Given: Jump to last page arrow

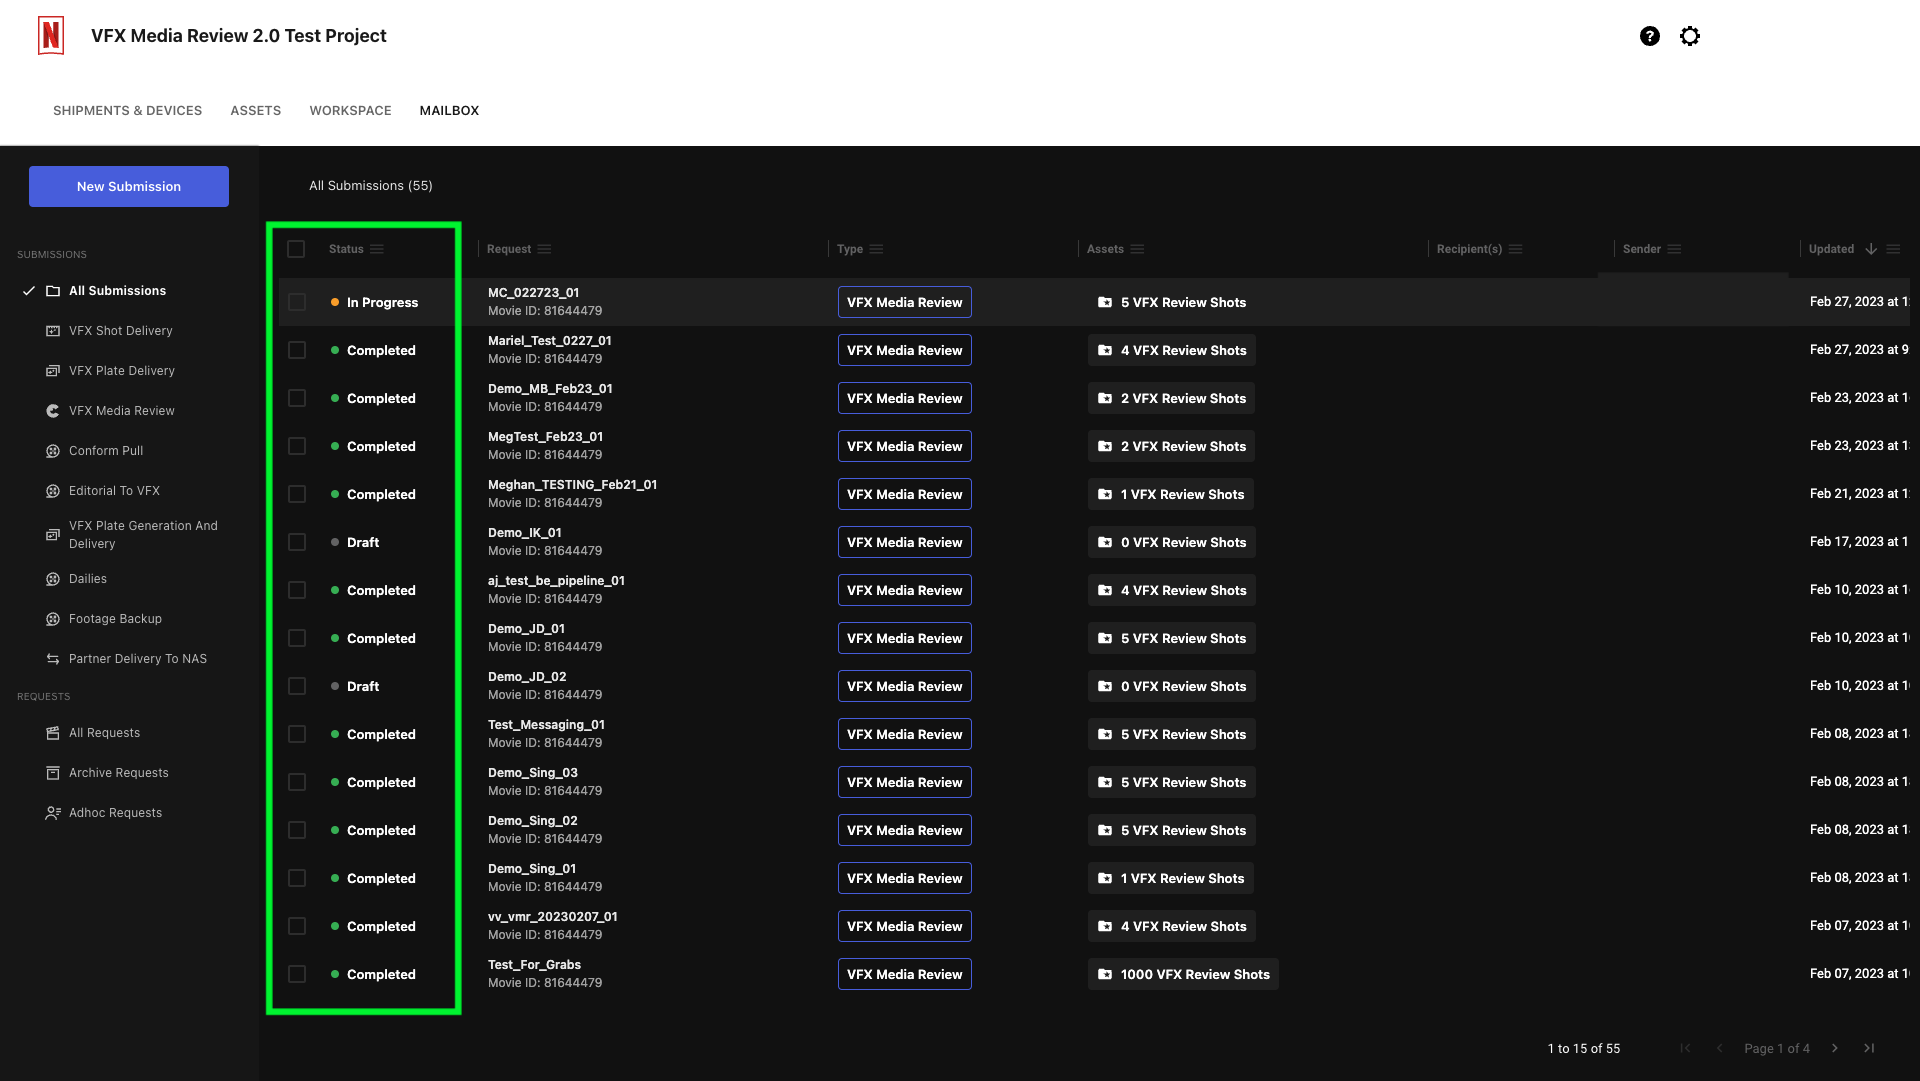Looking at the screenshot, I should click(x=1869, y=1048).
